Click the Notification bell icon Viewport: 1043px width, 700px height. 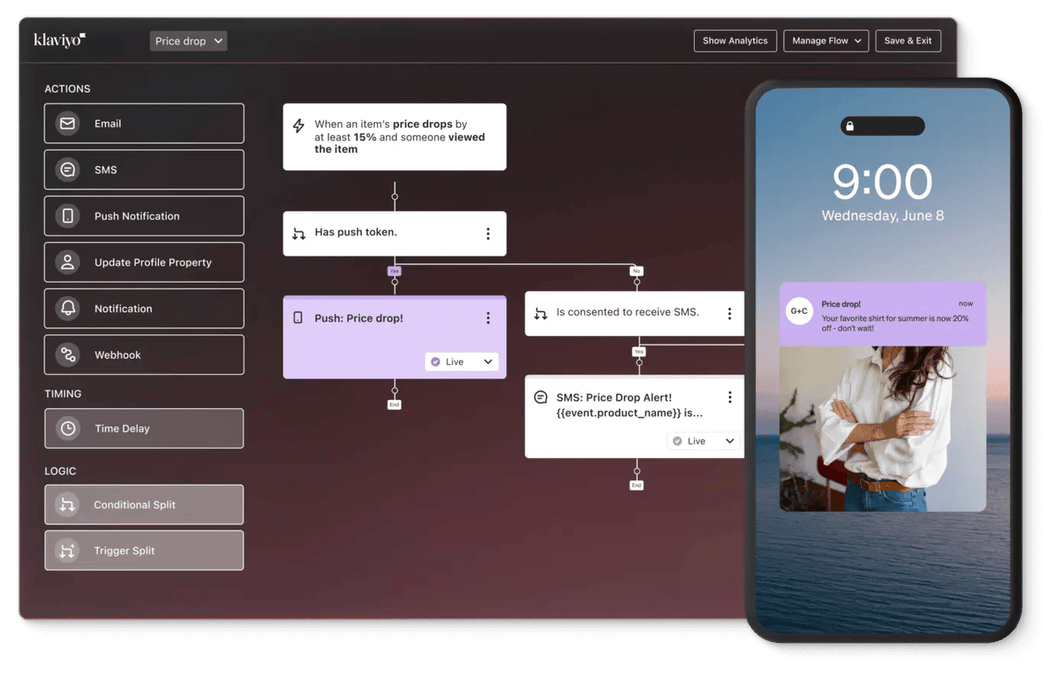(66, 308)
